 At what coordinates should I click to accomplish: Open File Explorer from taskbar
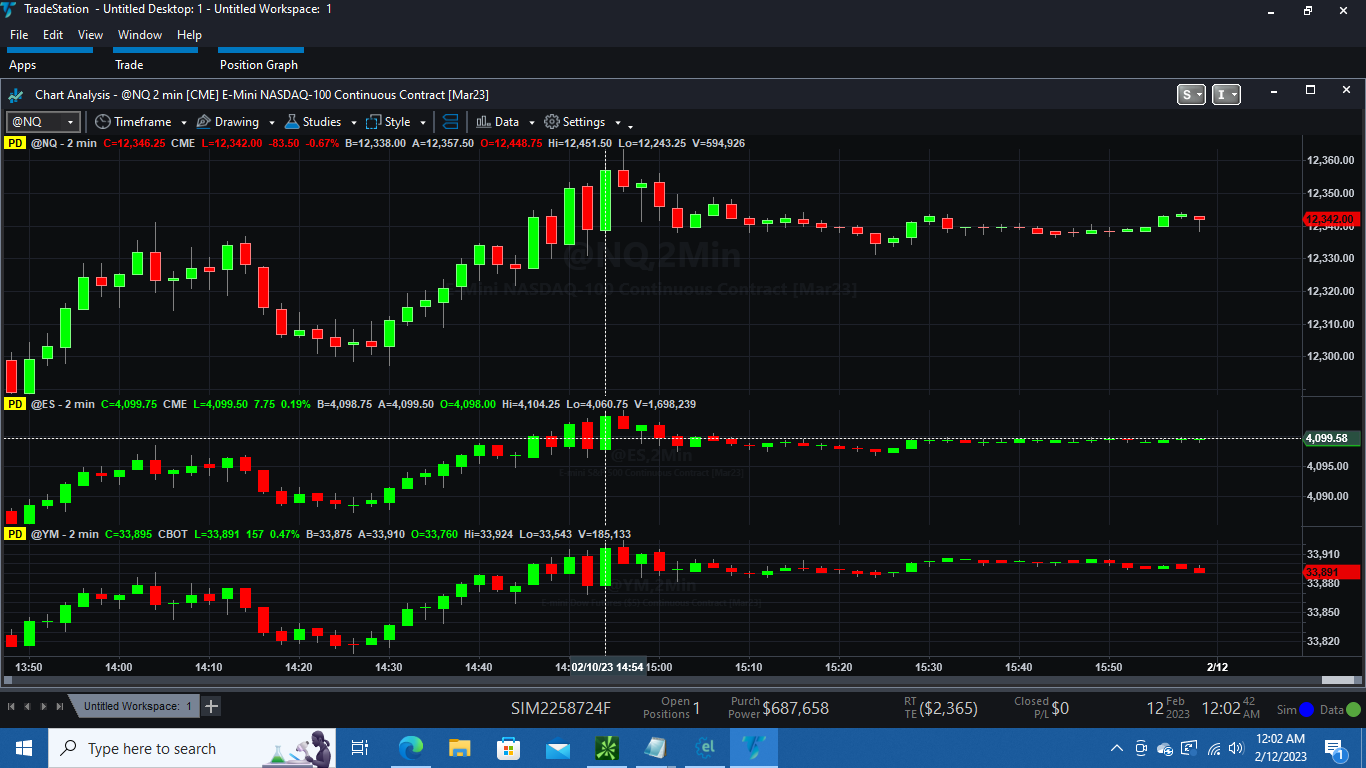[459, 748]
